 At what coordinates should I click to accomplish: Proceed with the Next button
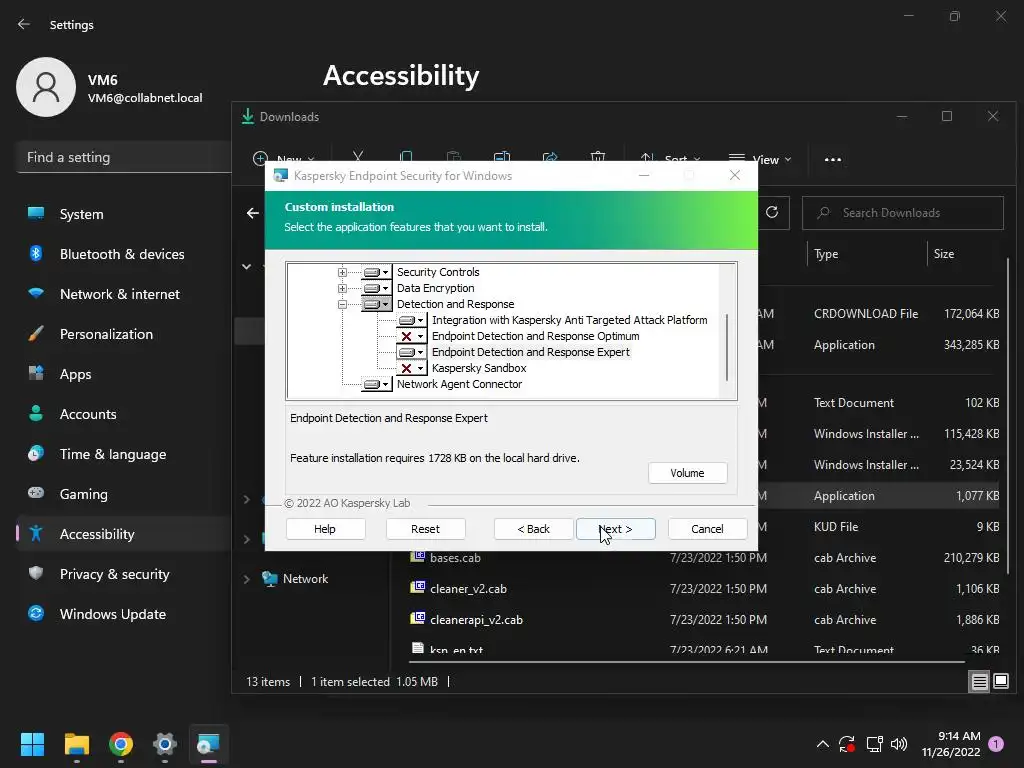[616, 529]
